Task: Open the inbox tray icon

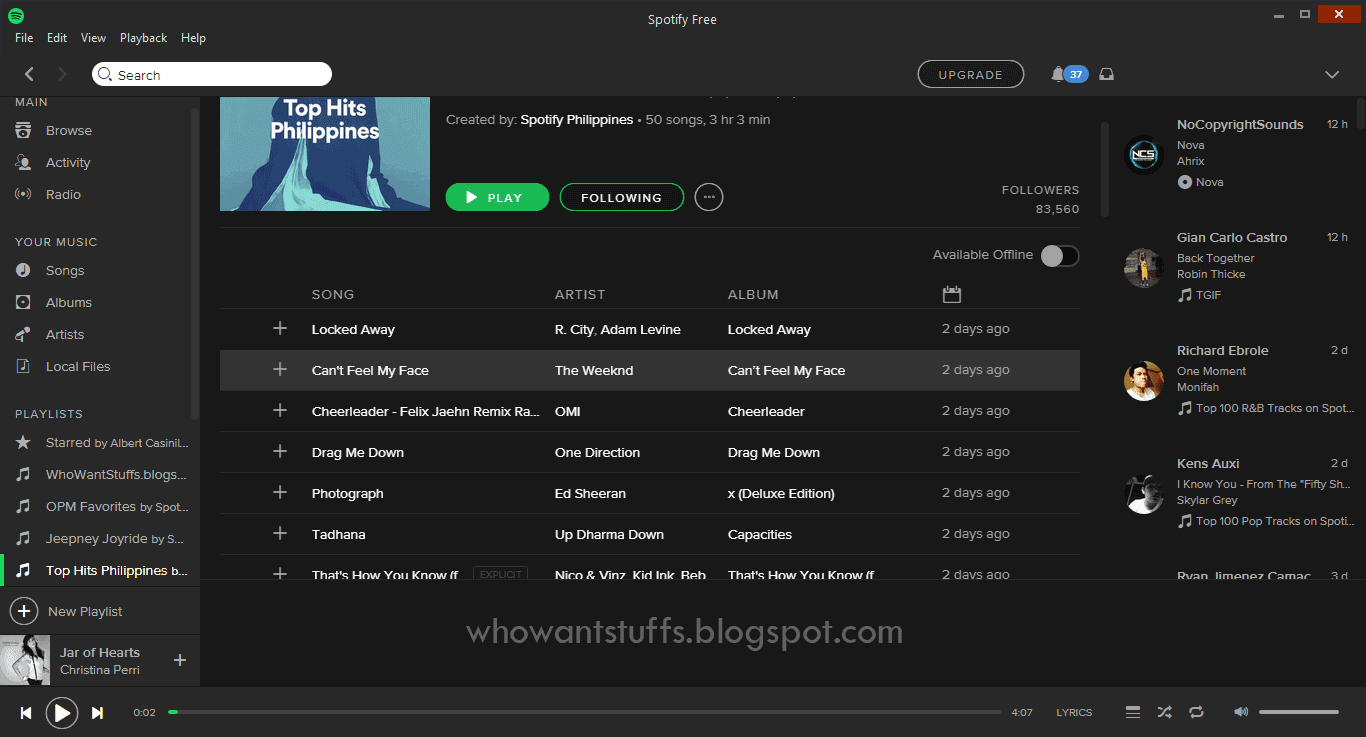Action: [x=1106, y=74]
